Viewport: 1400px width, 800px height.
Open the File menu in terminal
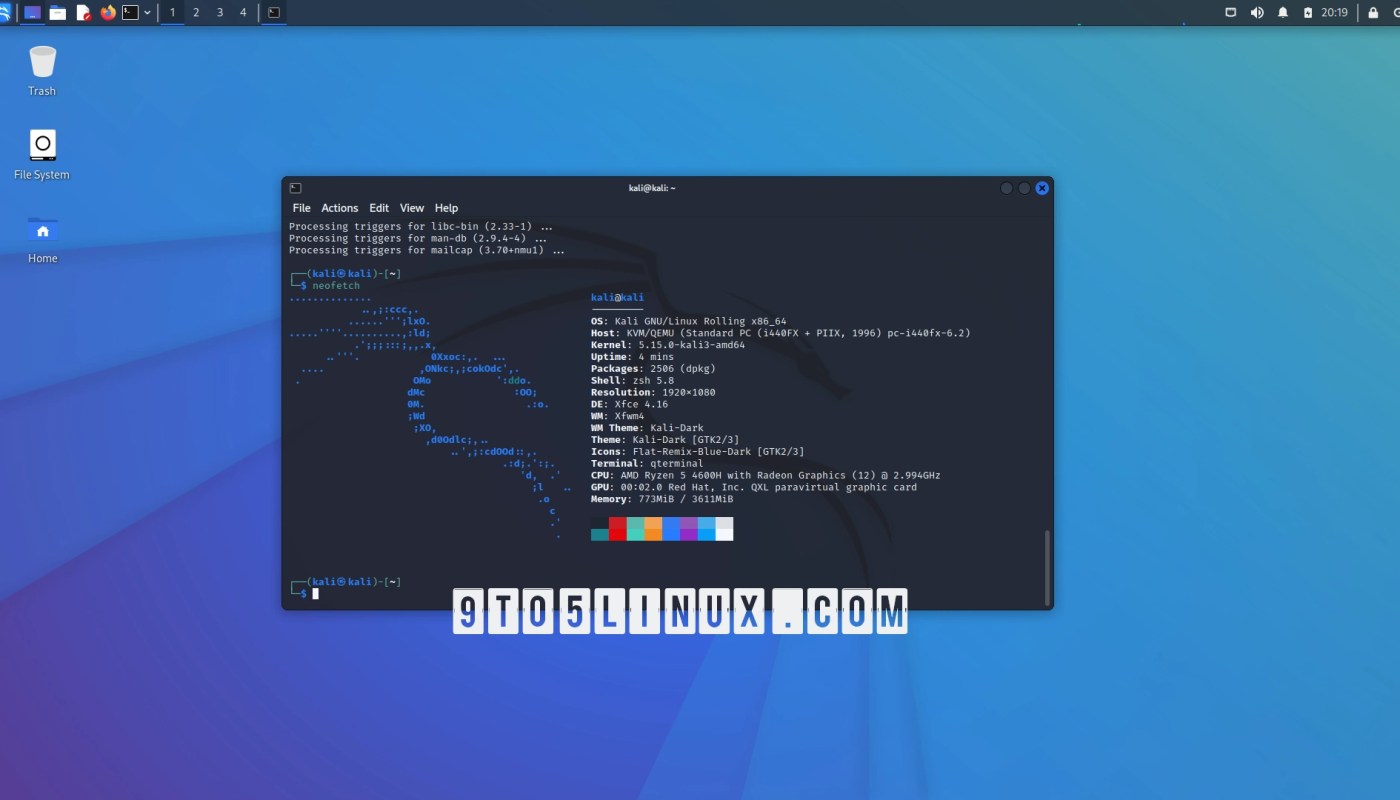[x=302, y=208]
